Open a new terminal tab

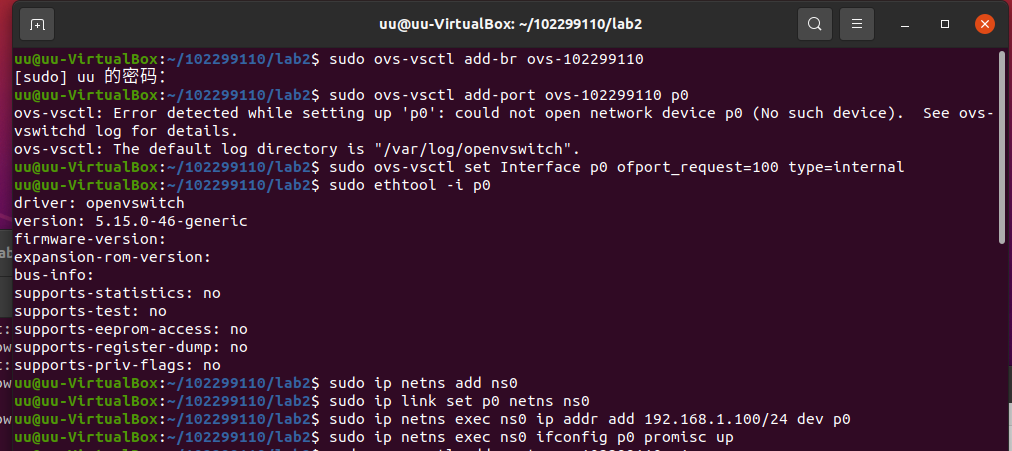pyautogui.click(x=37, y=25)
